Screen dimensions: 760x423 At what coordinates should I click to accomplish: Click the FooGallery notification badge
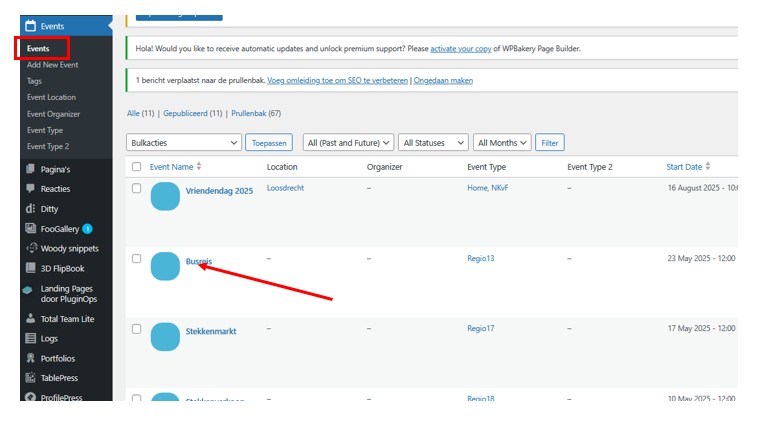87,229
